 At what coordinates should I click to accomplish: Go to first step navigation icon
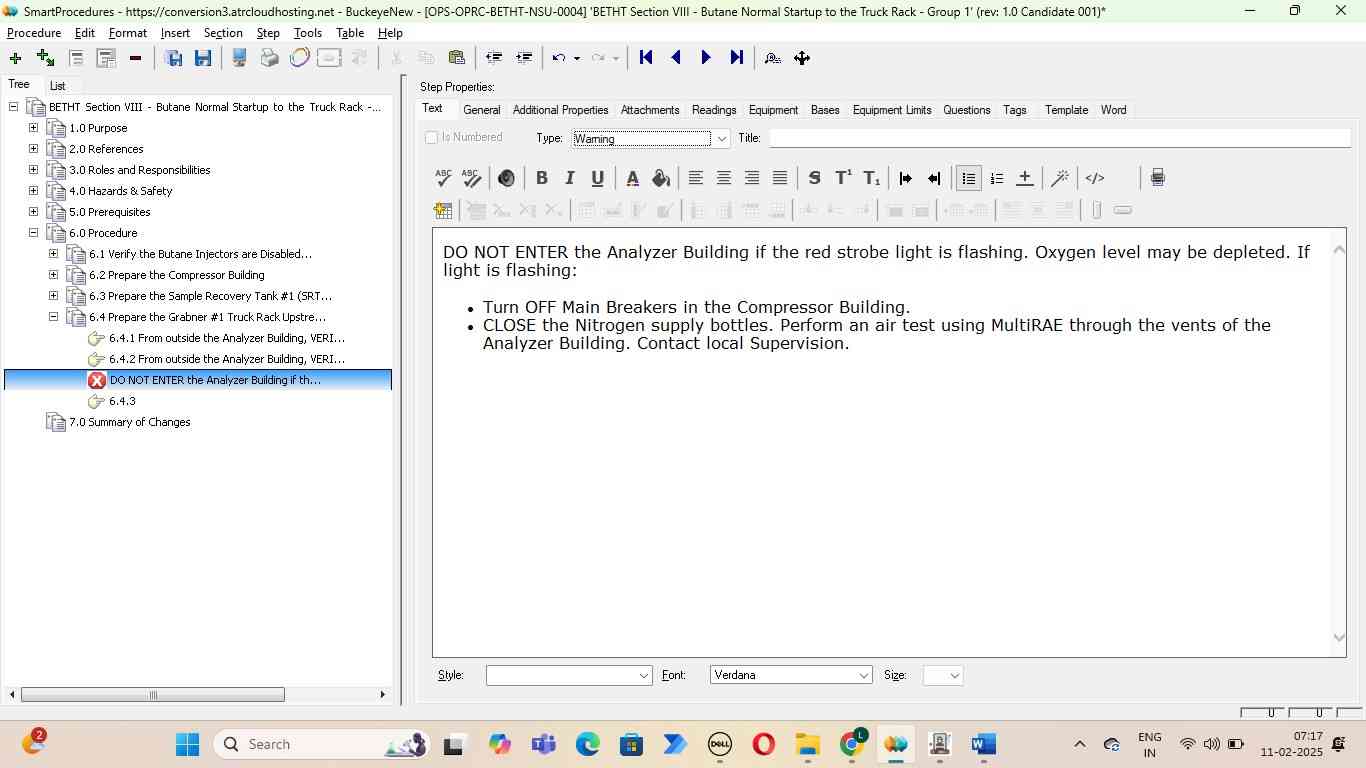pyautogui.click(x=646, y=58)
